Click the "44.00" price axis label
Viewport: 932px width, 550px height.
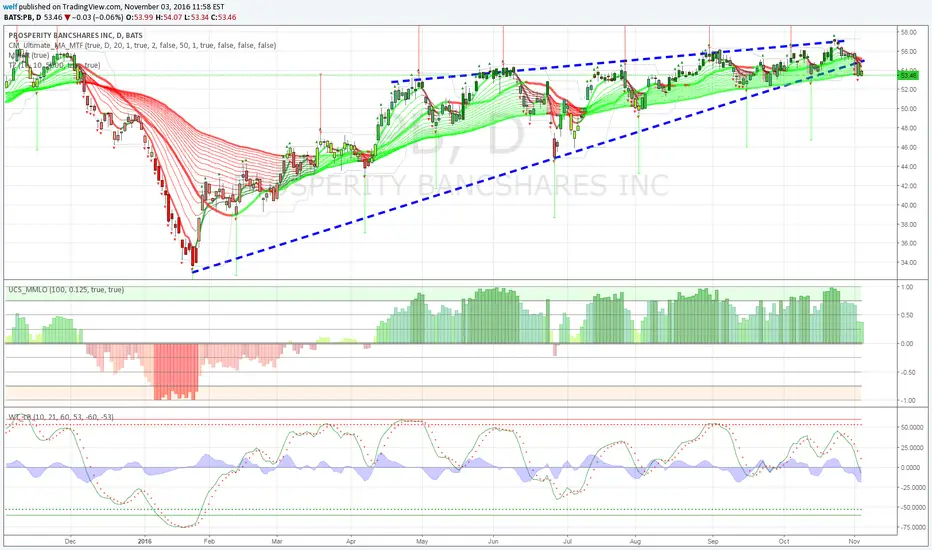[x=908, y=166]
